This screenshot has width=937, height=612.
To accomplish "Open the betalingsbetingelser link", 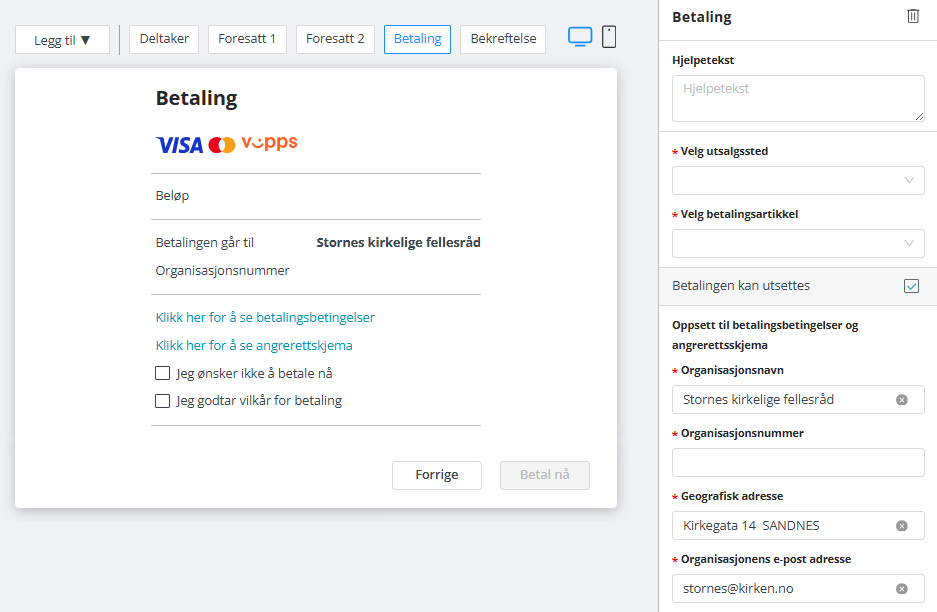I will click(265, 317).
